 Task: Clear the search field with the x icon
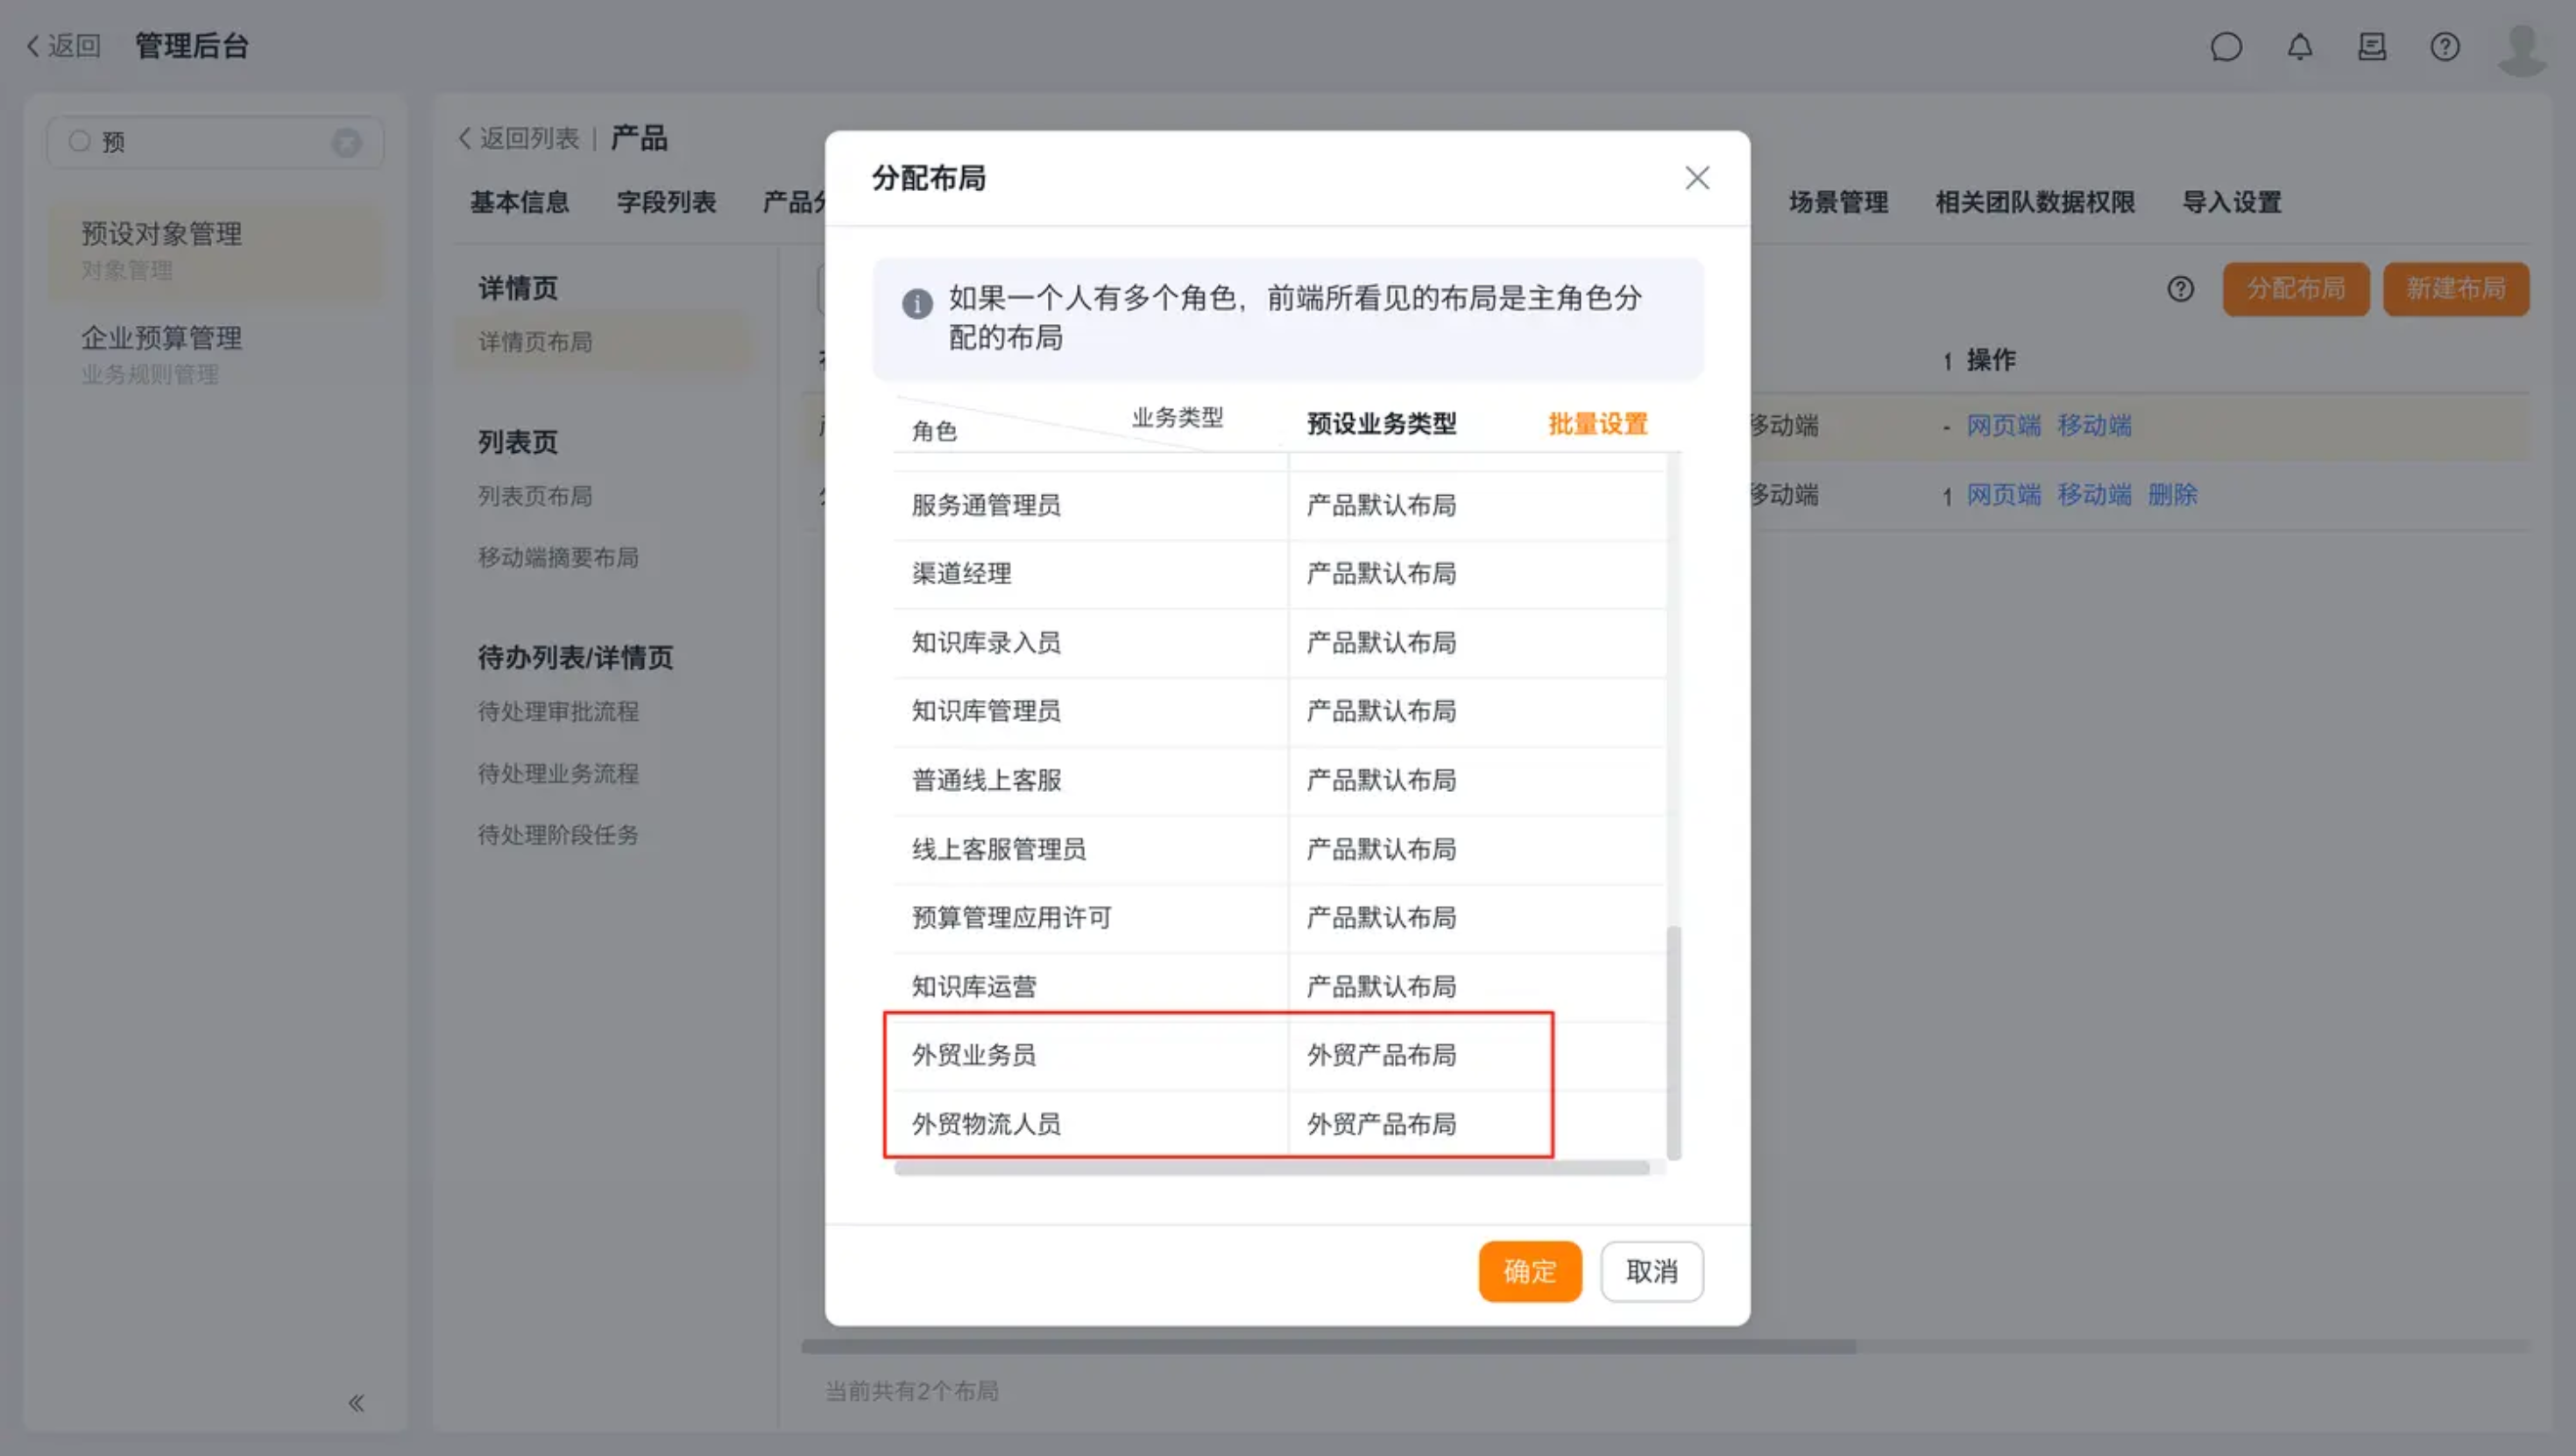(x=346, y=143)
